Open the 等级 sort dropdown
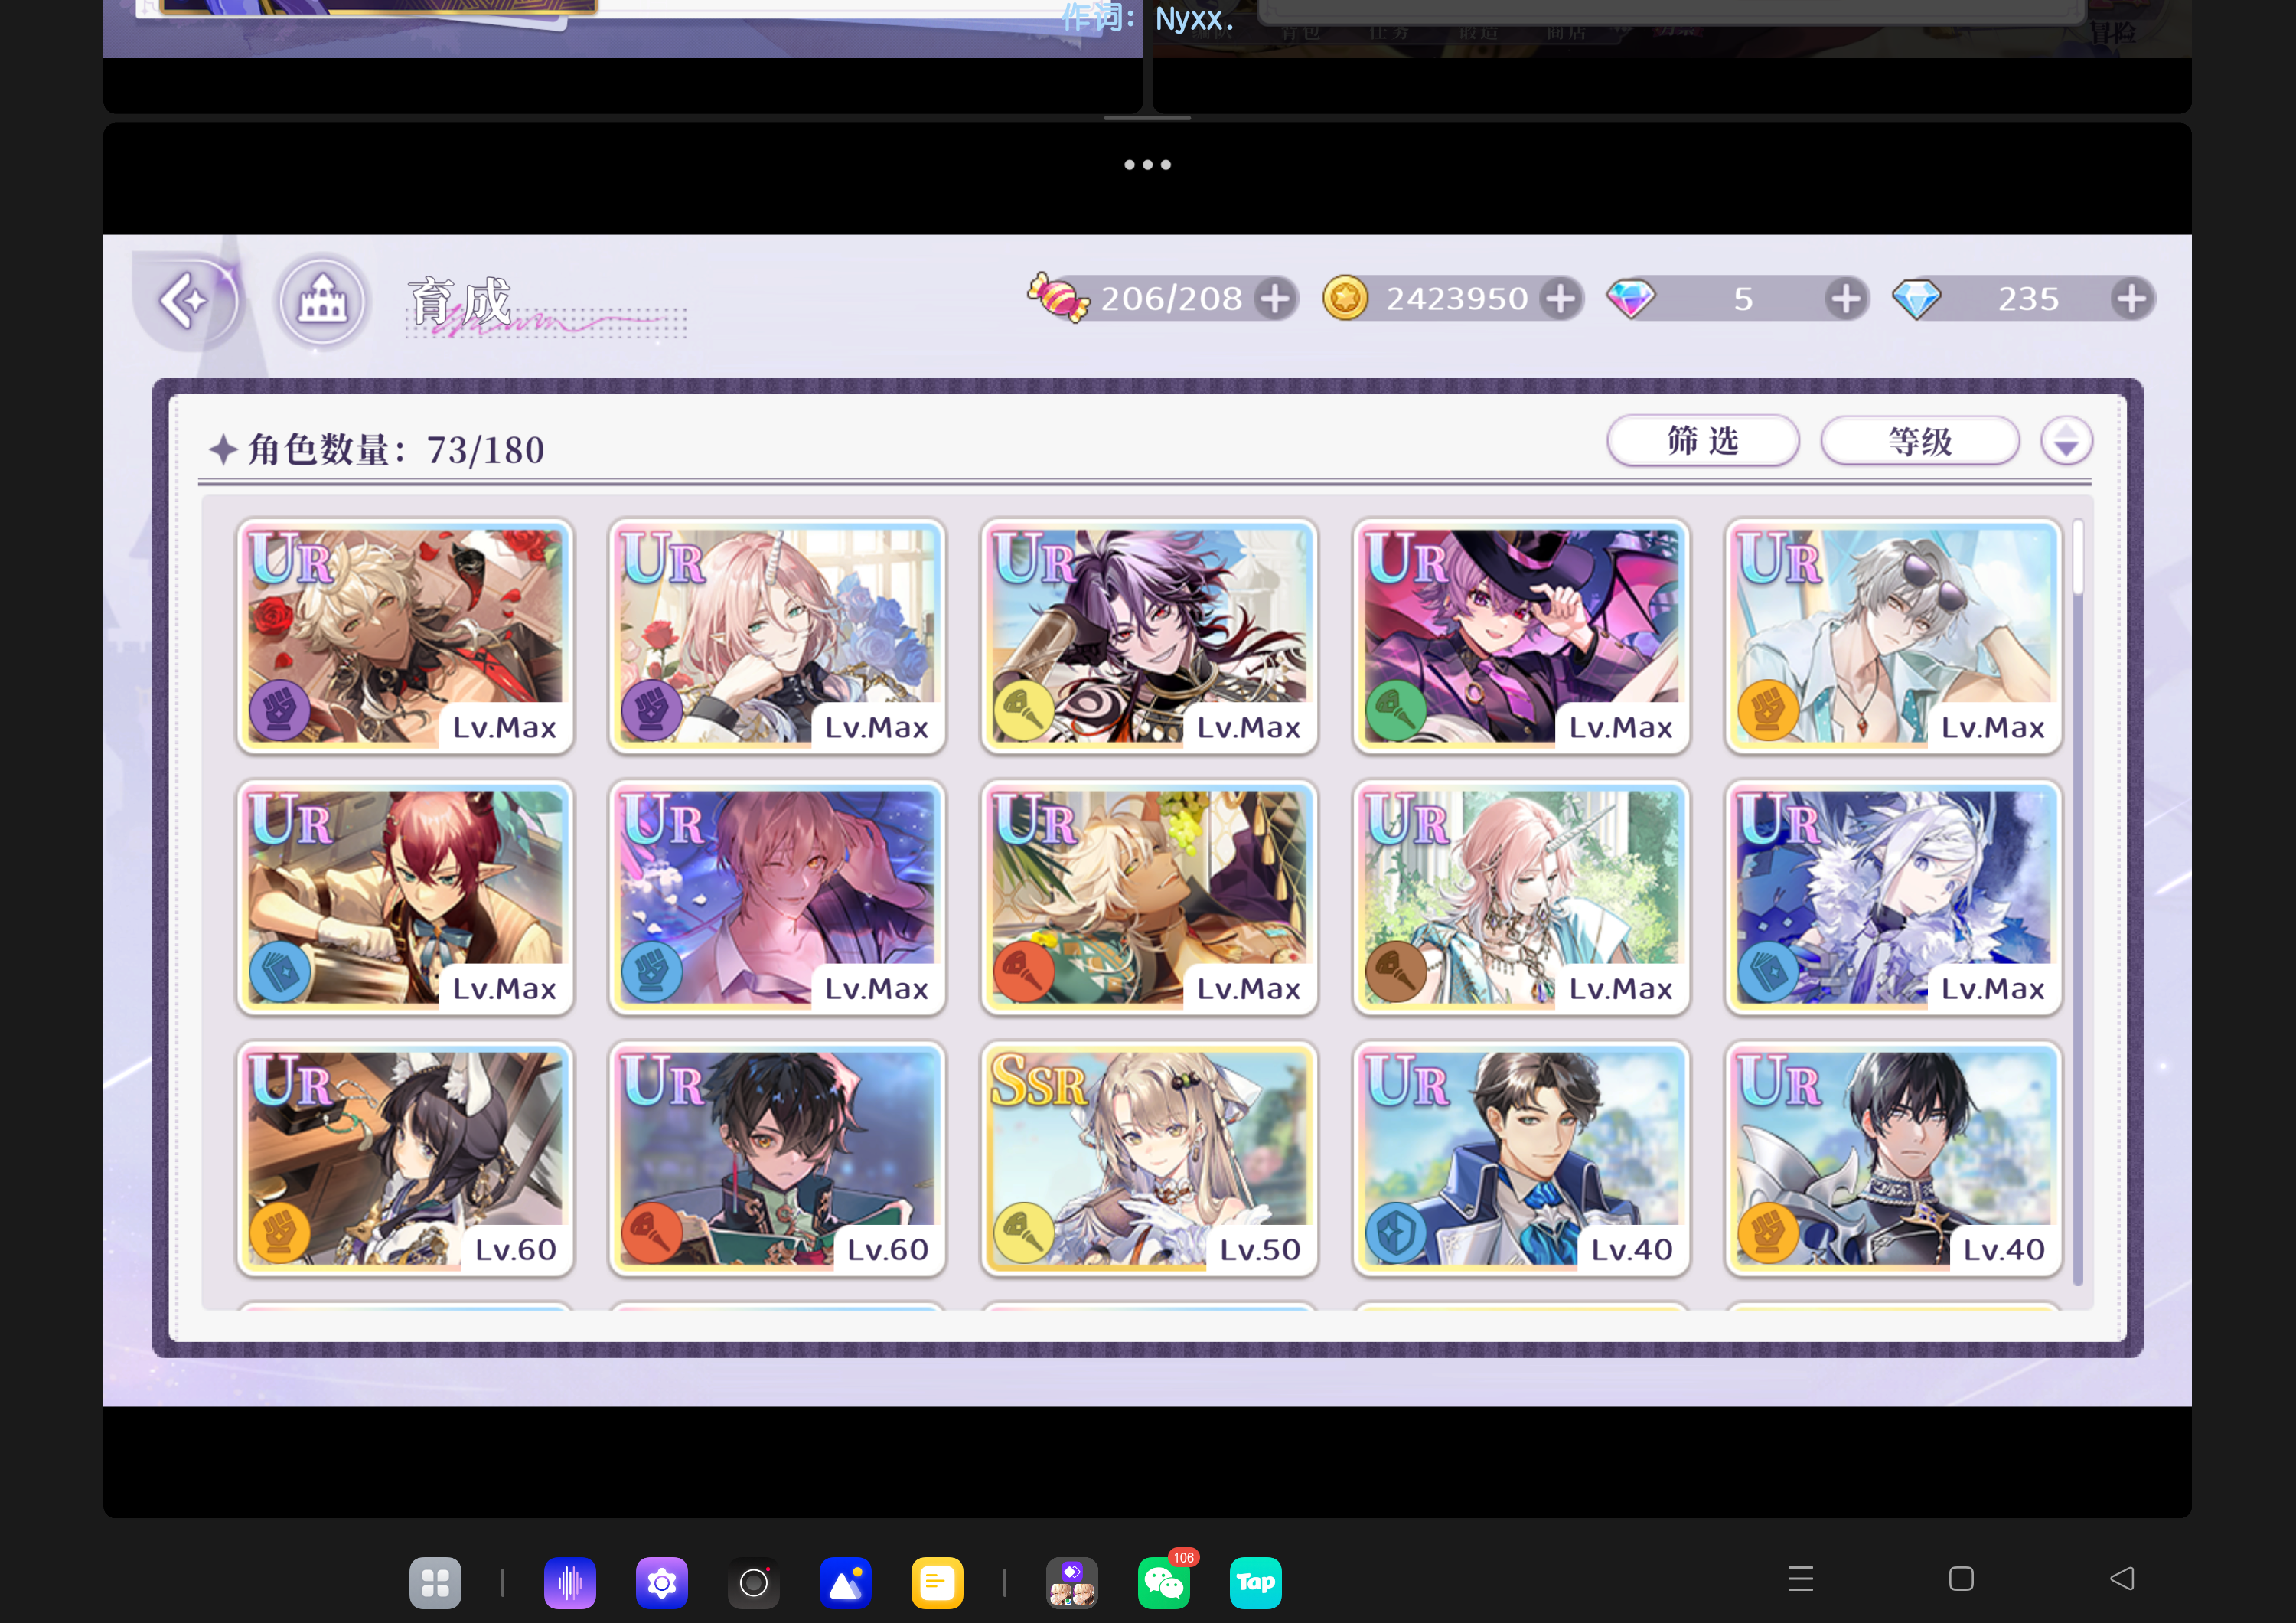 [x=1919, y=441]
